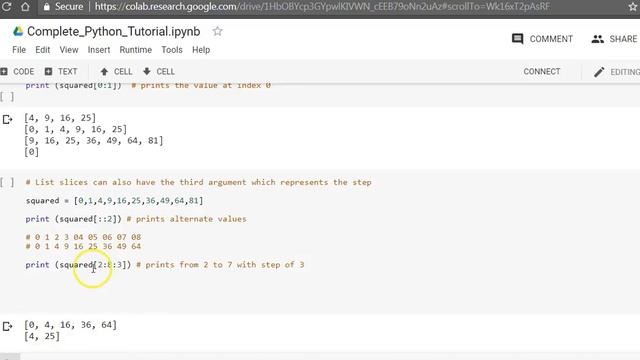Open the Help menu
This screenshot has height=360, width=640.
[x=201, y=50]
